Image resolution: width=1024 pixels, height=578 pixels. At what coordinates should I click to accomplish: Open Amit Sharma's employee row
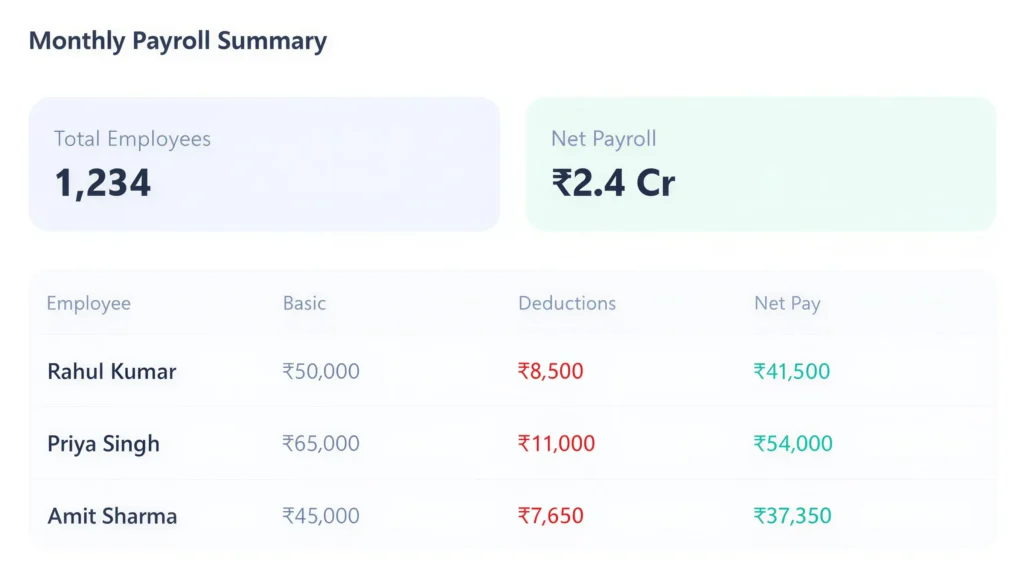(x=112, y=516)
